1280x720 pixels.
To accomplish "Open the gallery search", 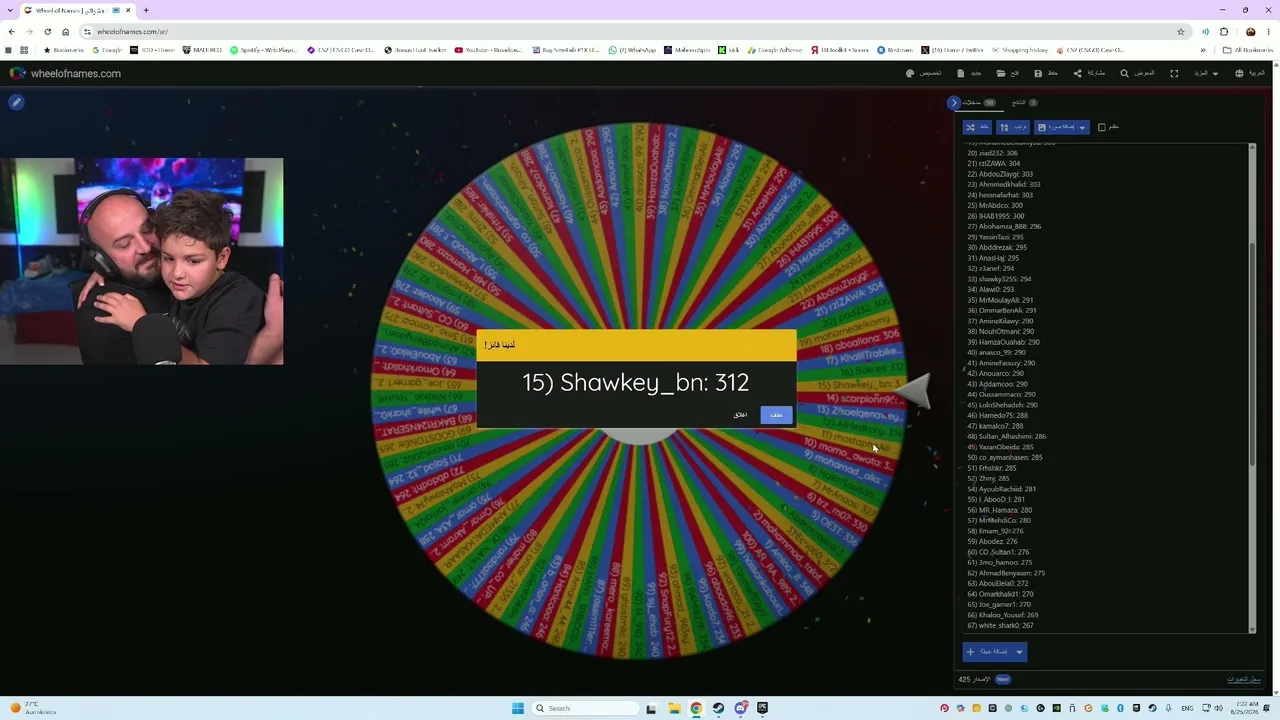I will coord(1137,73).
